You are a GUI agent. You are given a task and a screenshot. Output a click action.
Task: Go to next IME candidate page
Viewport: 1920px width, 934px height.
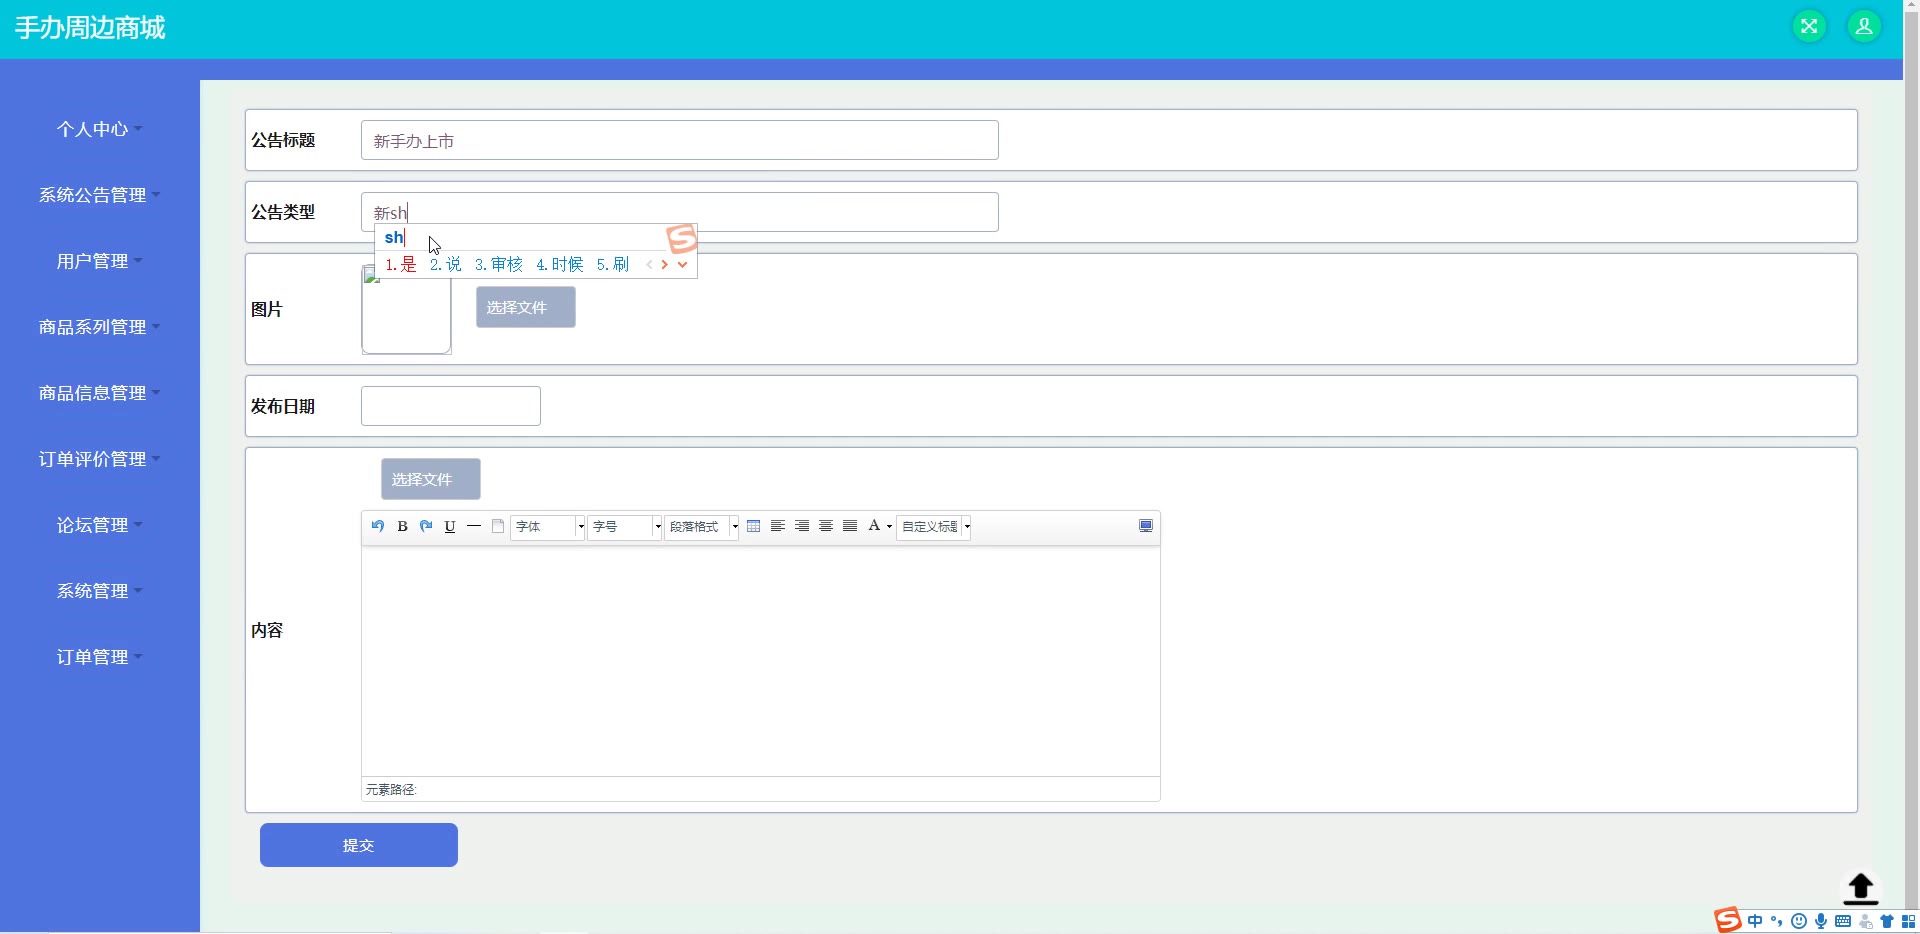point(665,265)
